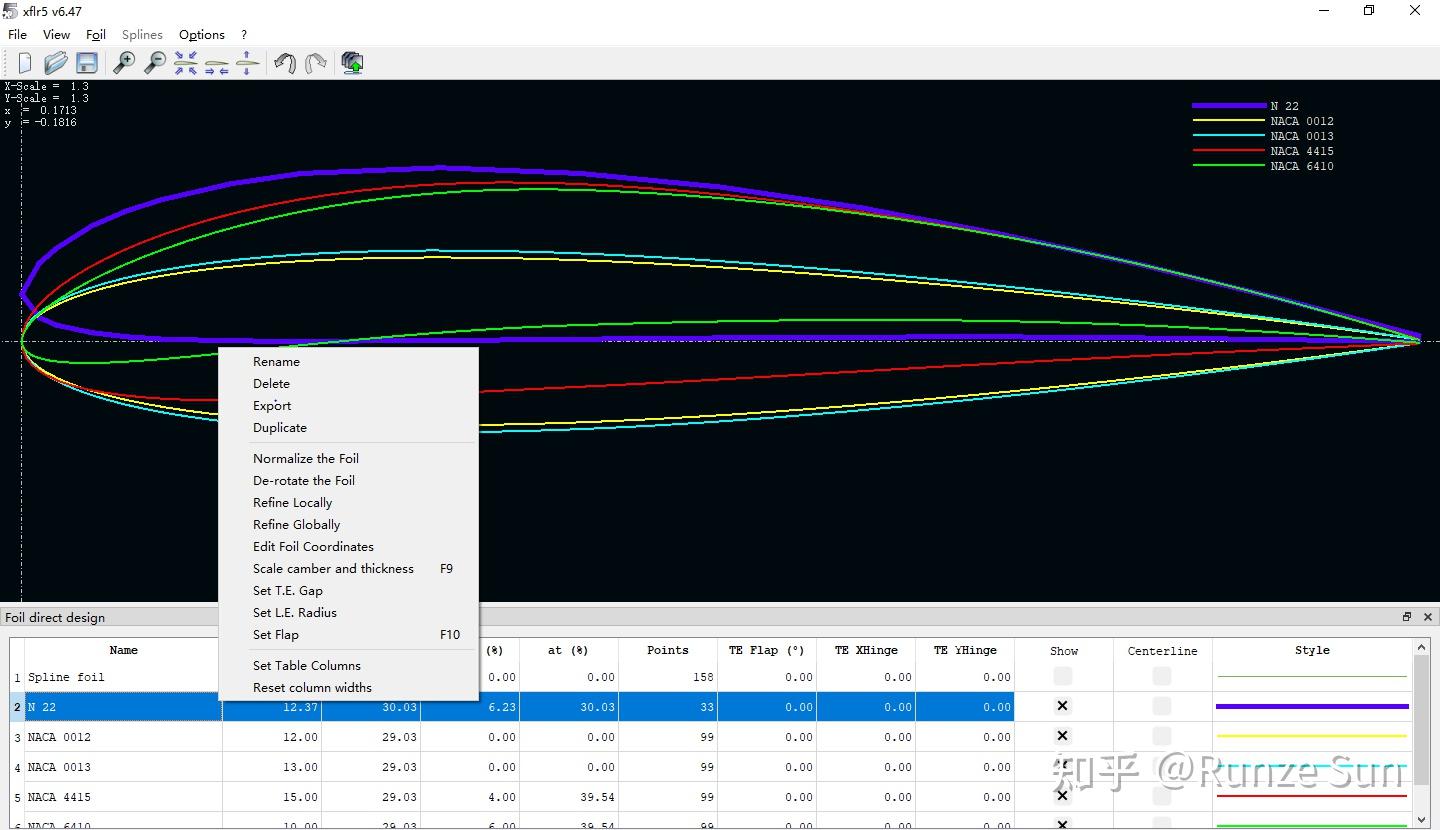1440x830 pixels.
Task: Enable Centerline for NACA 0012
Action: 1162,737
